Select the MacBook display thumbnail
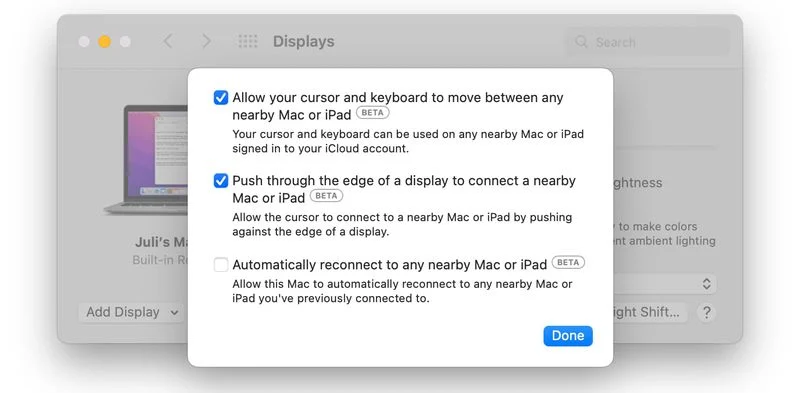 (147, 159)
